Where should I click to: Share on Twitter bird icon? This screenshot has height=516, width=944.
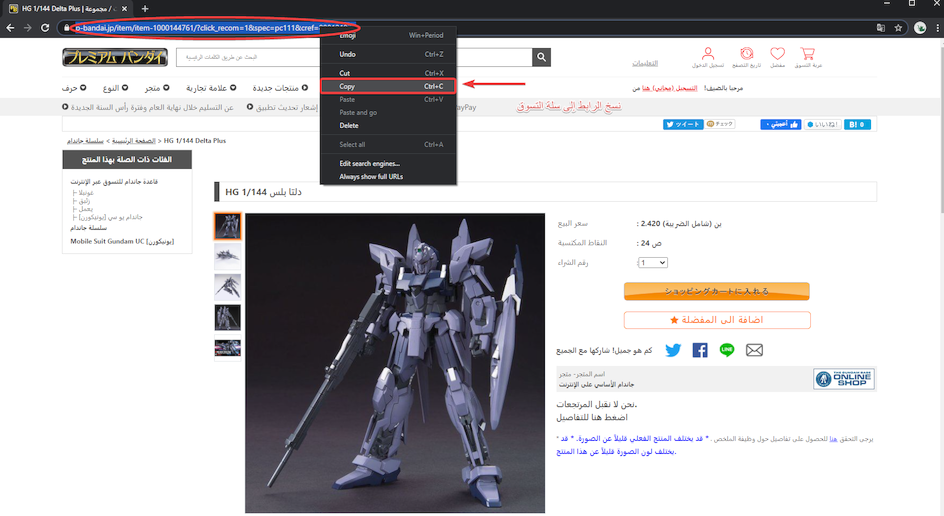[673, 350]
